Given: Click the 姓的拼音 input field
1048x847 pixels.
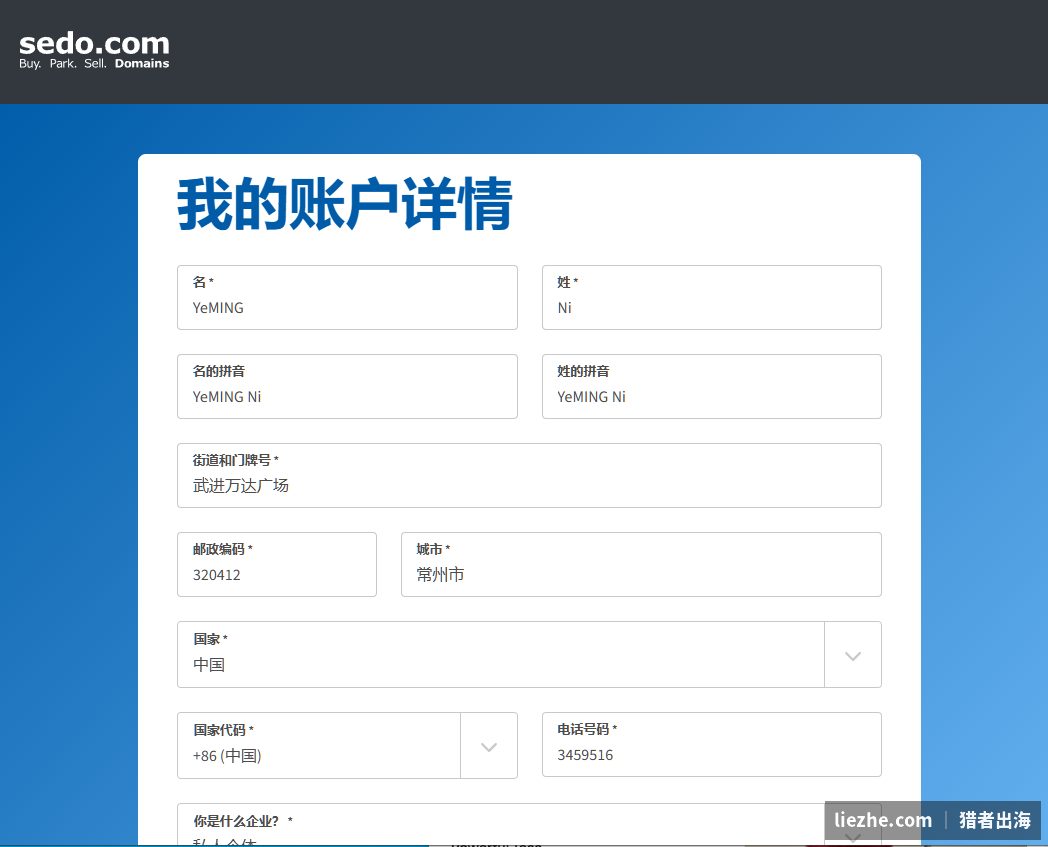Looking at the screenshot, I should pos(712,386).
